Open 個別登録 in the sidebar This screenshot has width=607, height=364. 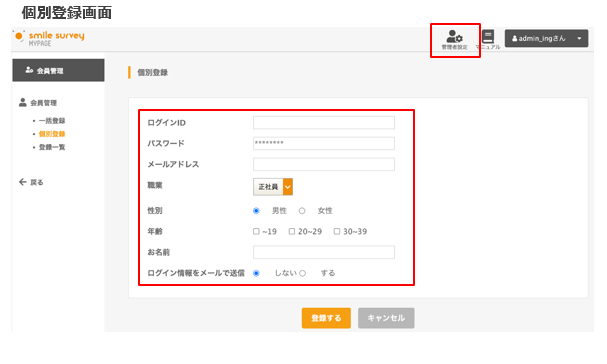(x=52, y=134)
